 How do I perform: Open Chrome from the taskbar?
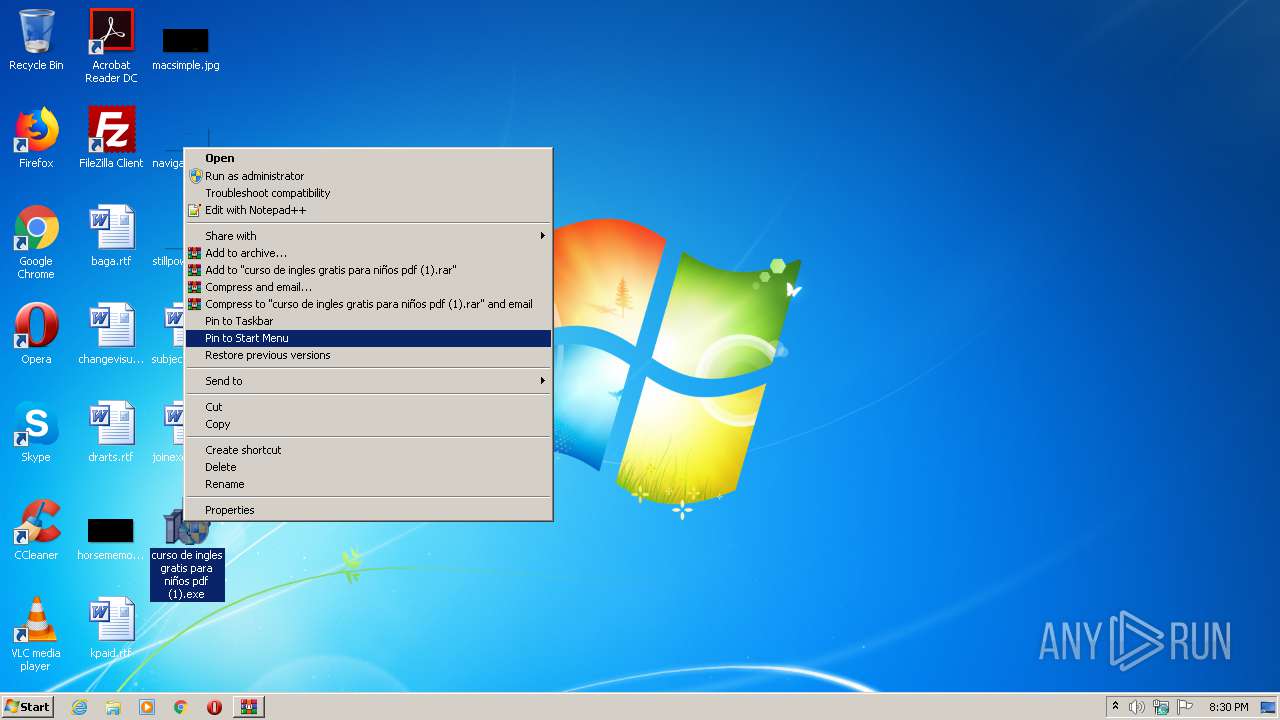[181, 707]
